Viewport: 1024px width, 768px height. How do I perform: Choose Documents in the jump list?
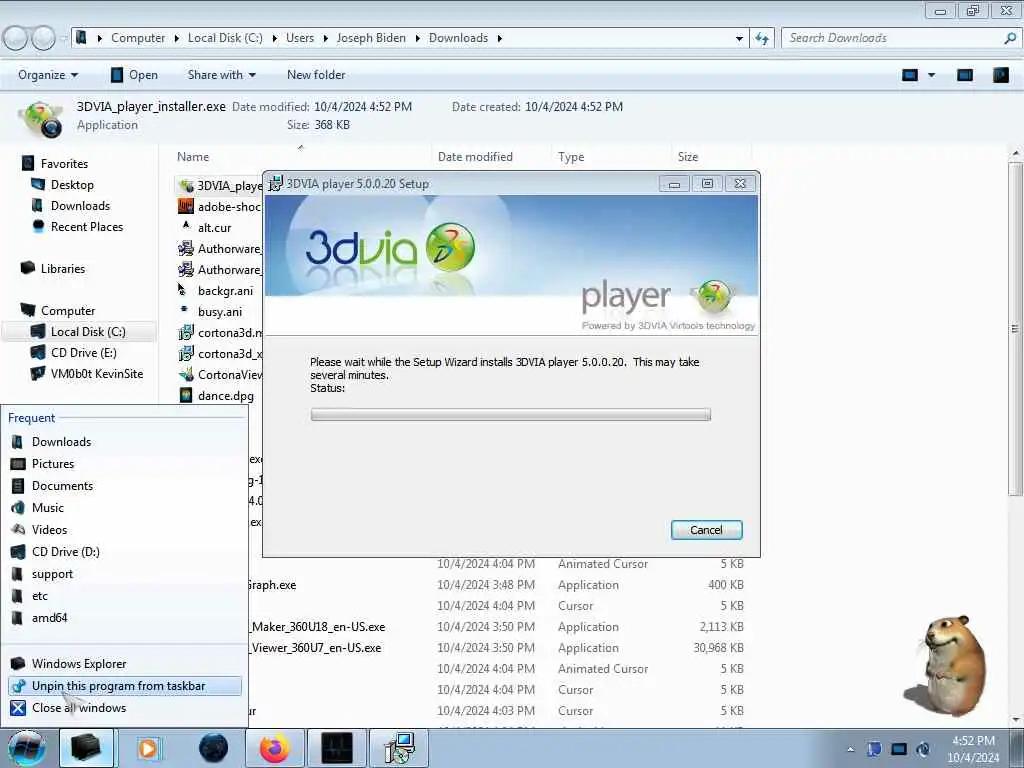(124, 486)
